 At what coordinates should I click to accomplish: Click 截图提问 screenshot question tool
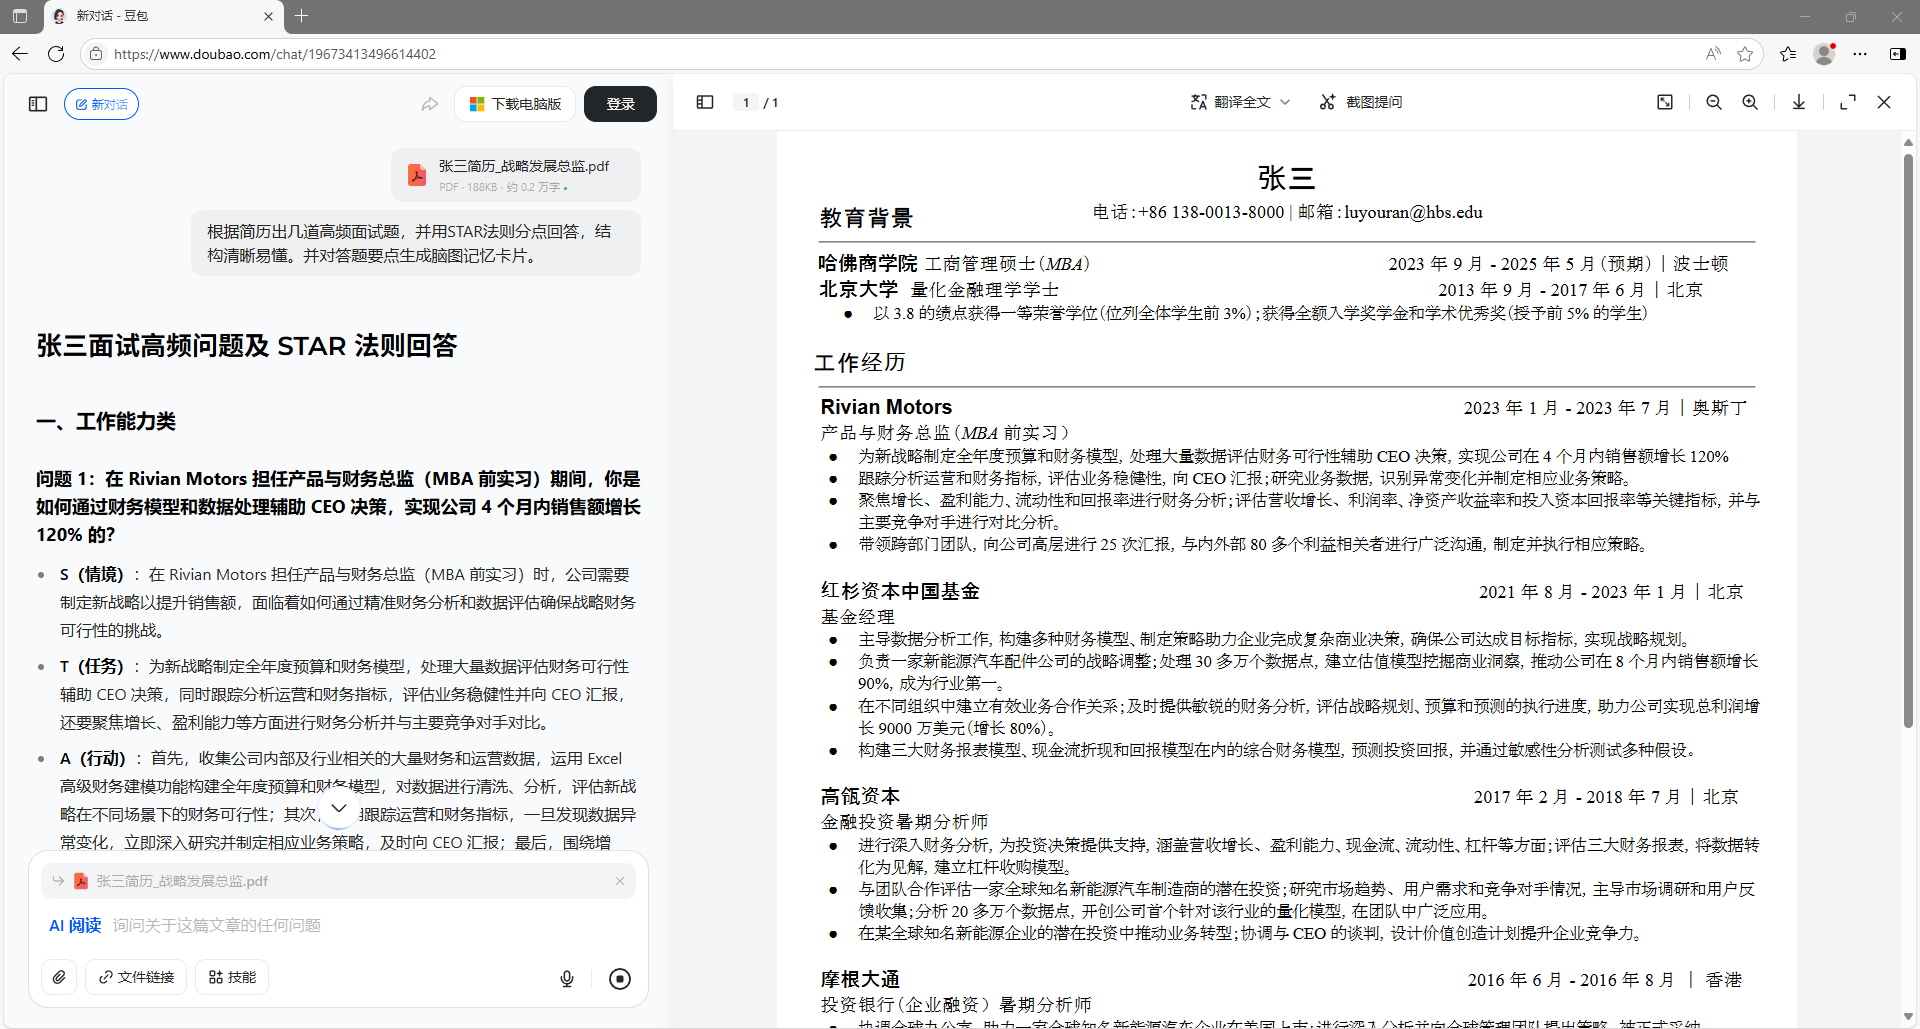(x=1361, y=102)
